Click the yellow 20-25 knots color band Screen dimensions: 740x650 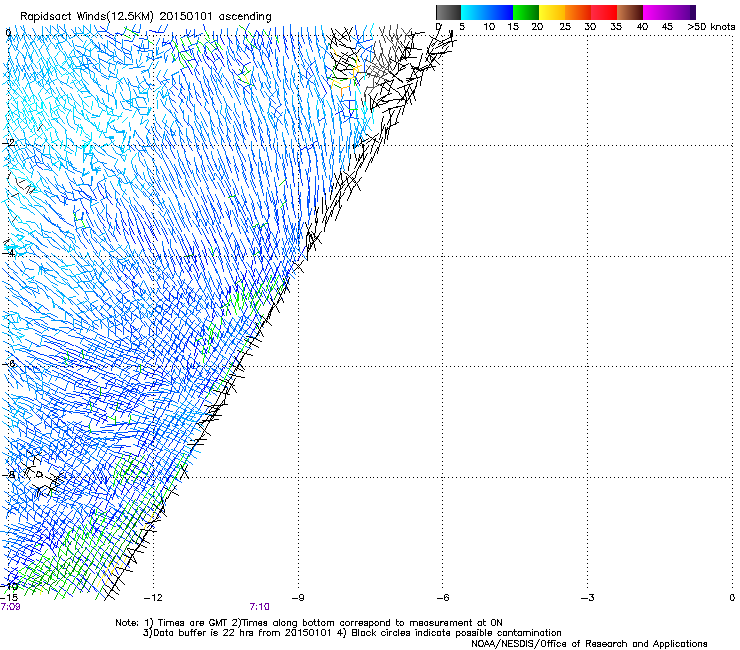coord(552,12)
